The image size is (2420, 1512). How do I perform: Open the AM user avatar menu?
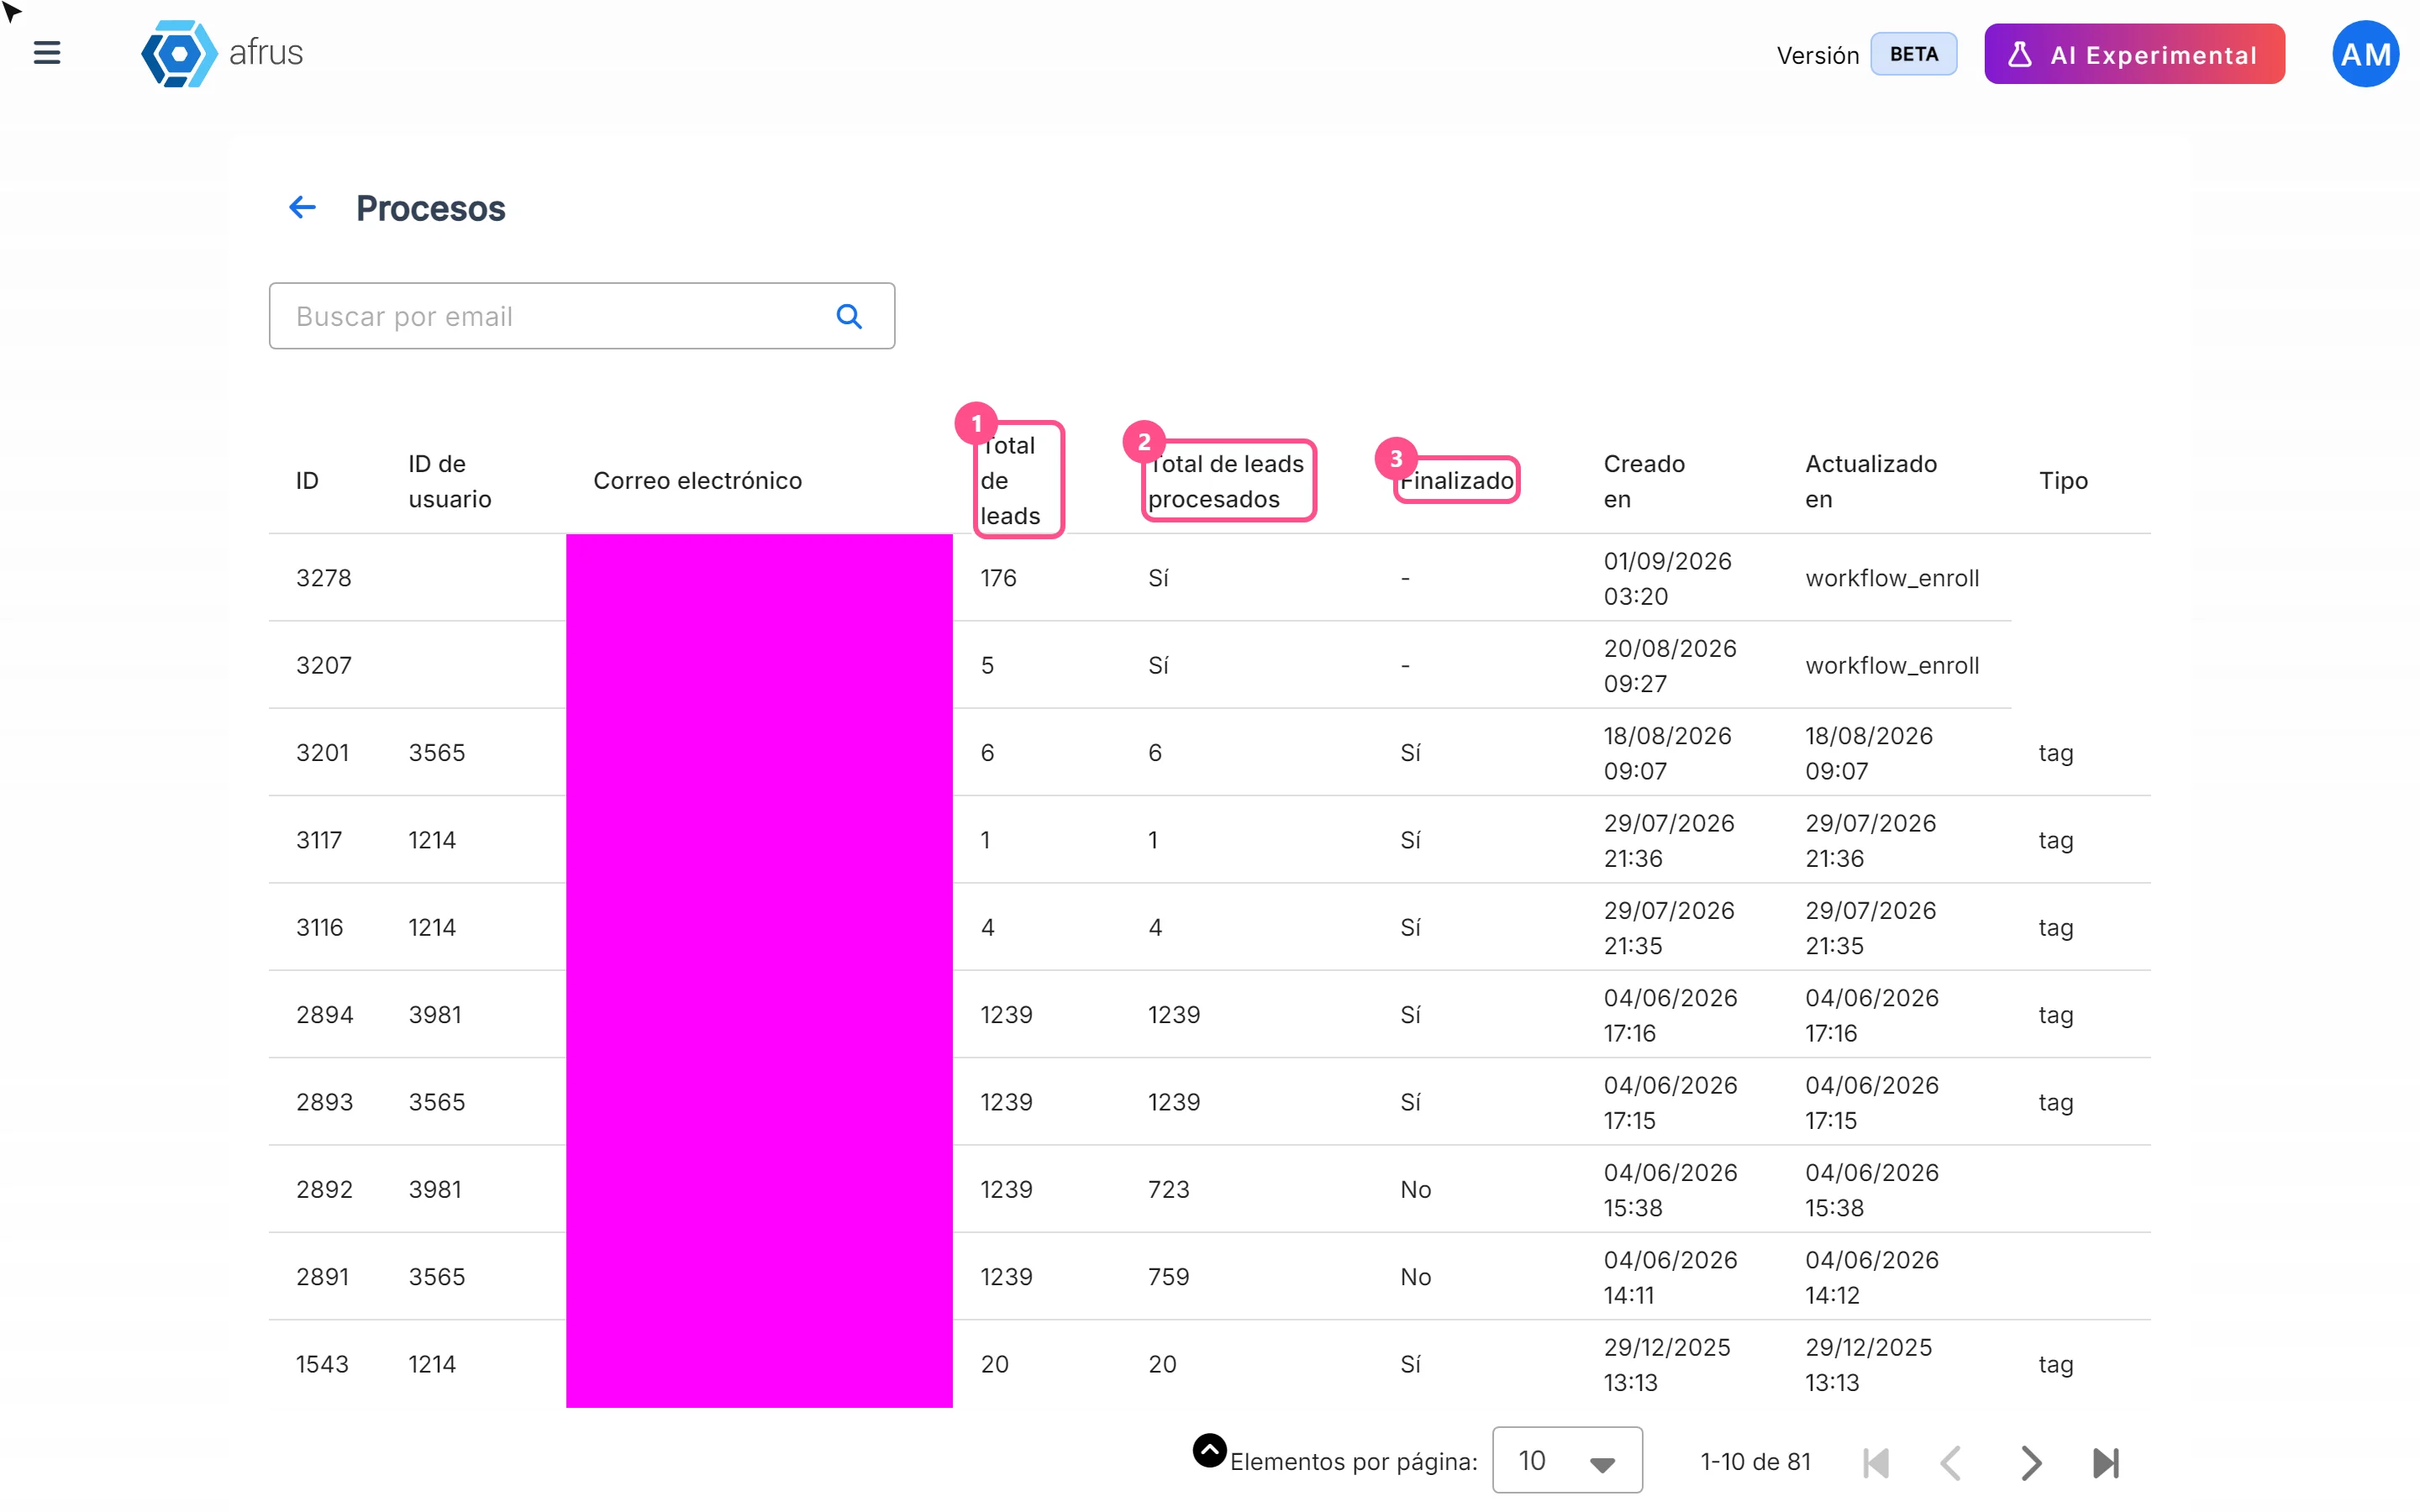point(2365,54)
